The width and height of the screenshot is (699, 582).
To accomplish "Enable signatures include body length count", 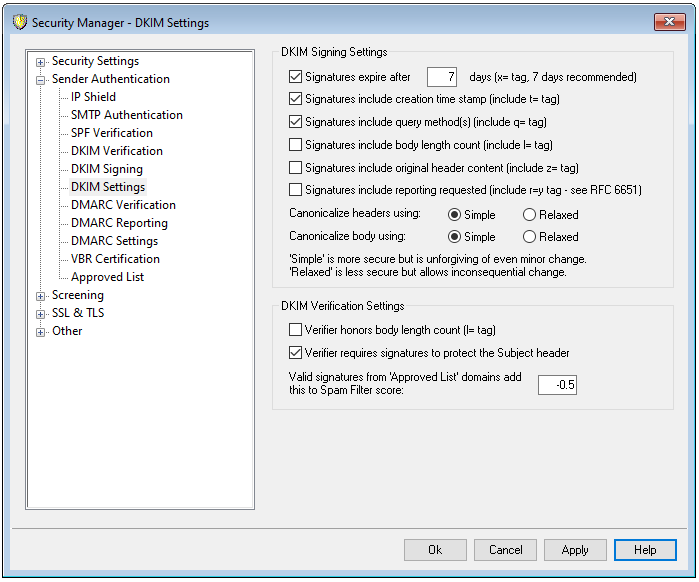I will pos(295,145).
